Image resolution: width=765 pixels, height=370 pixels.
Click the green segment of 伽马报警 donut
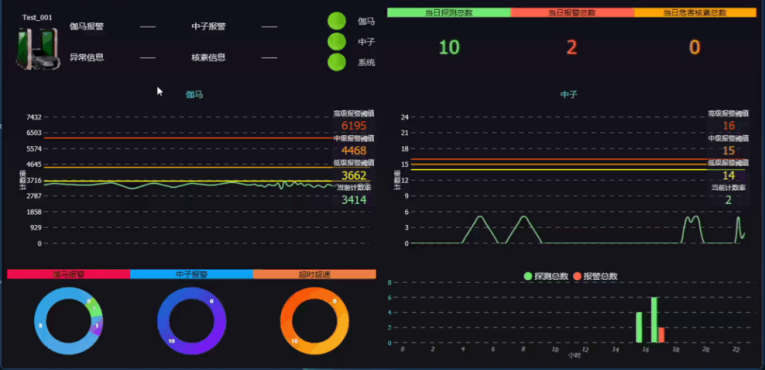point(94,308)
